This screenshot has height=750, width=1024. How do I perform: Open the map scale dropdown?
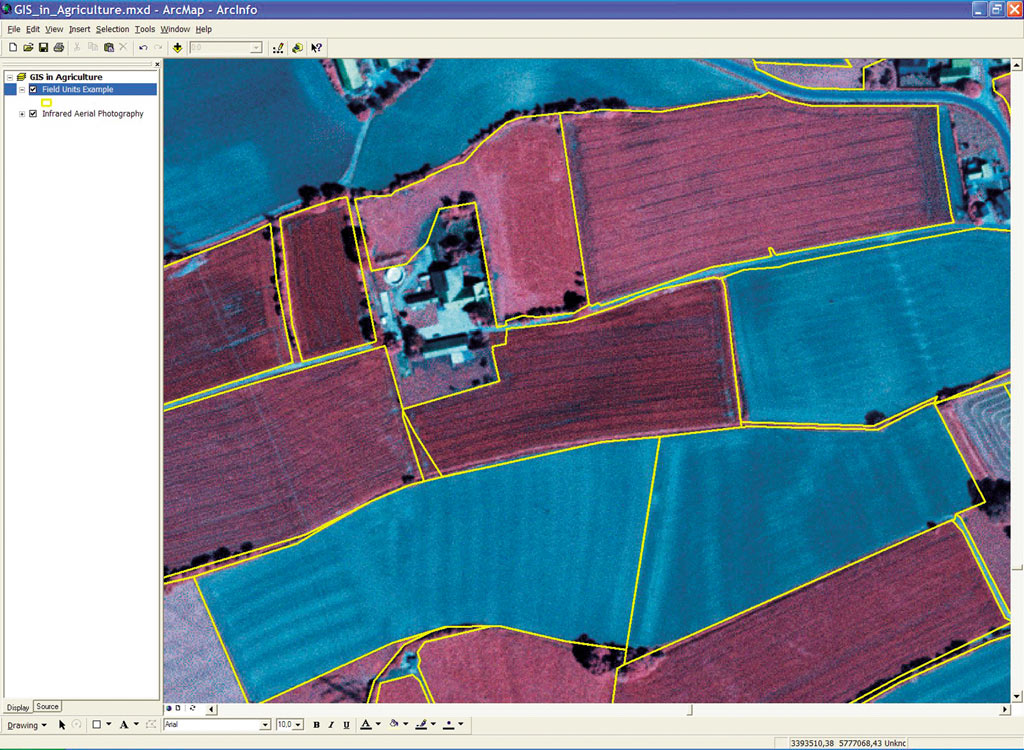(256, 48)
